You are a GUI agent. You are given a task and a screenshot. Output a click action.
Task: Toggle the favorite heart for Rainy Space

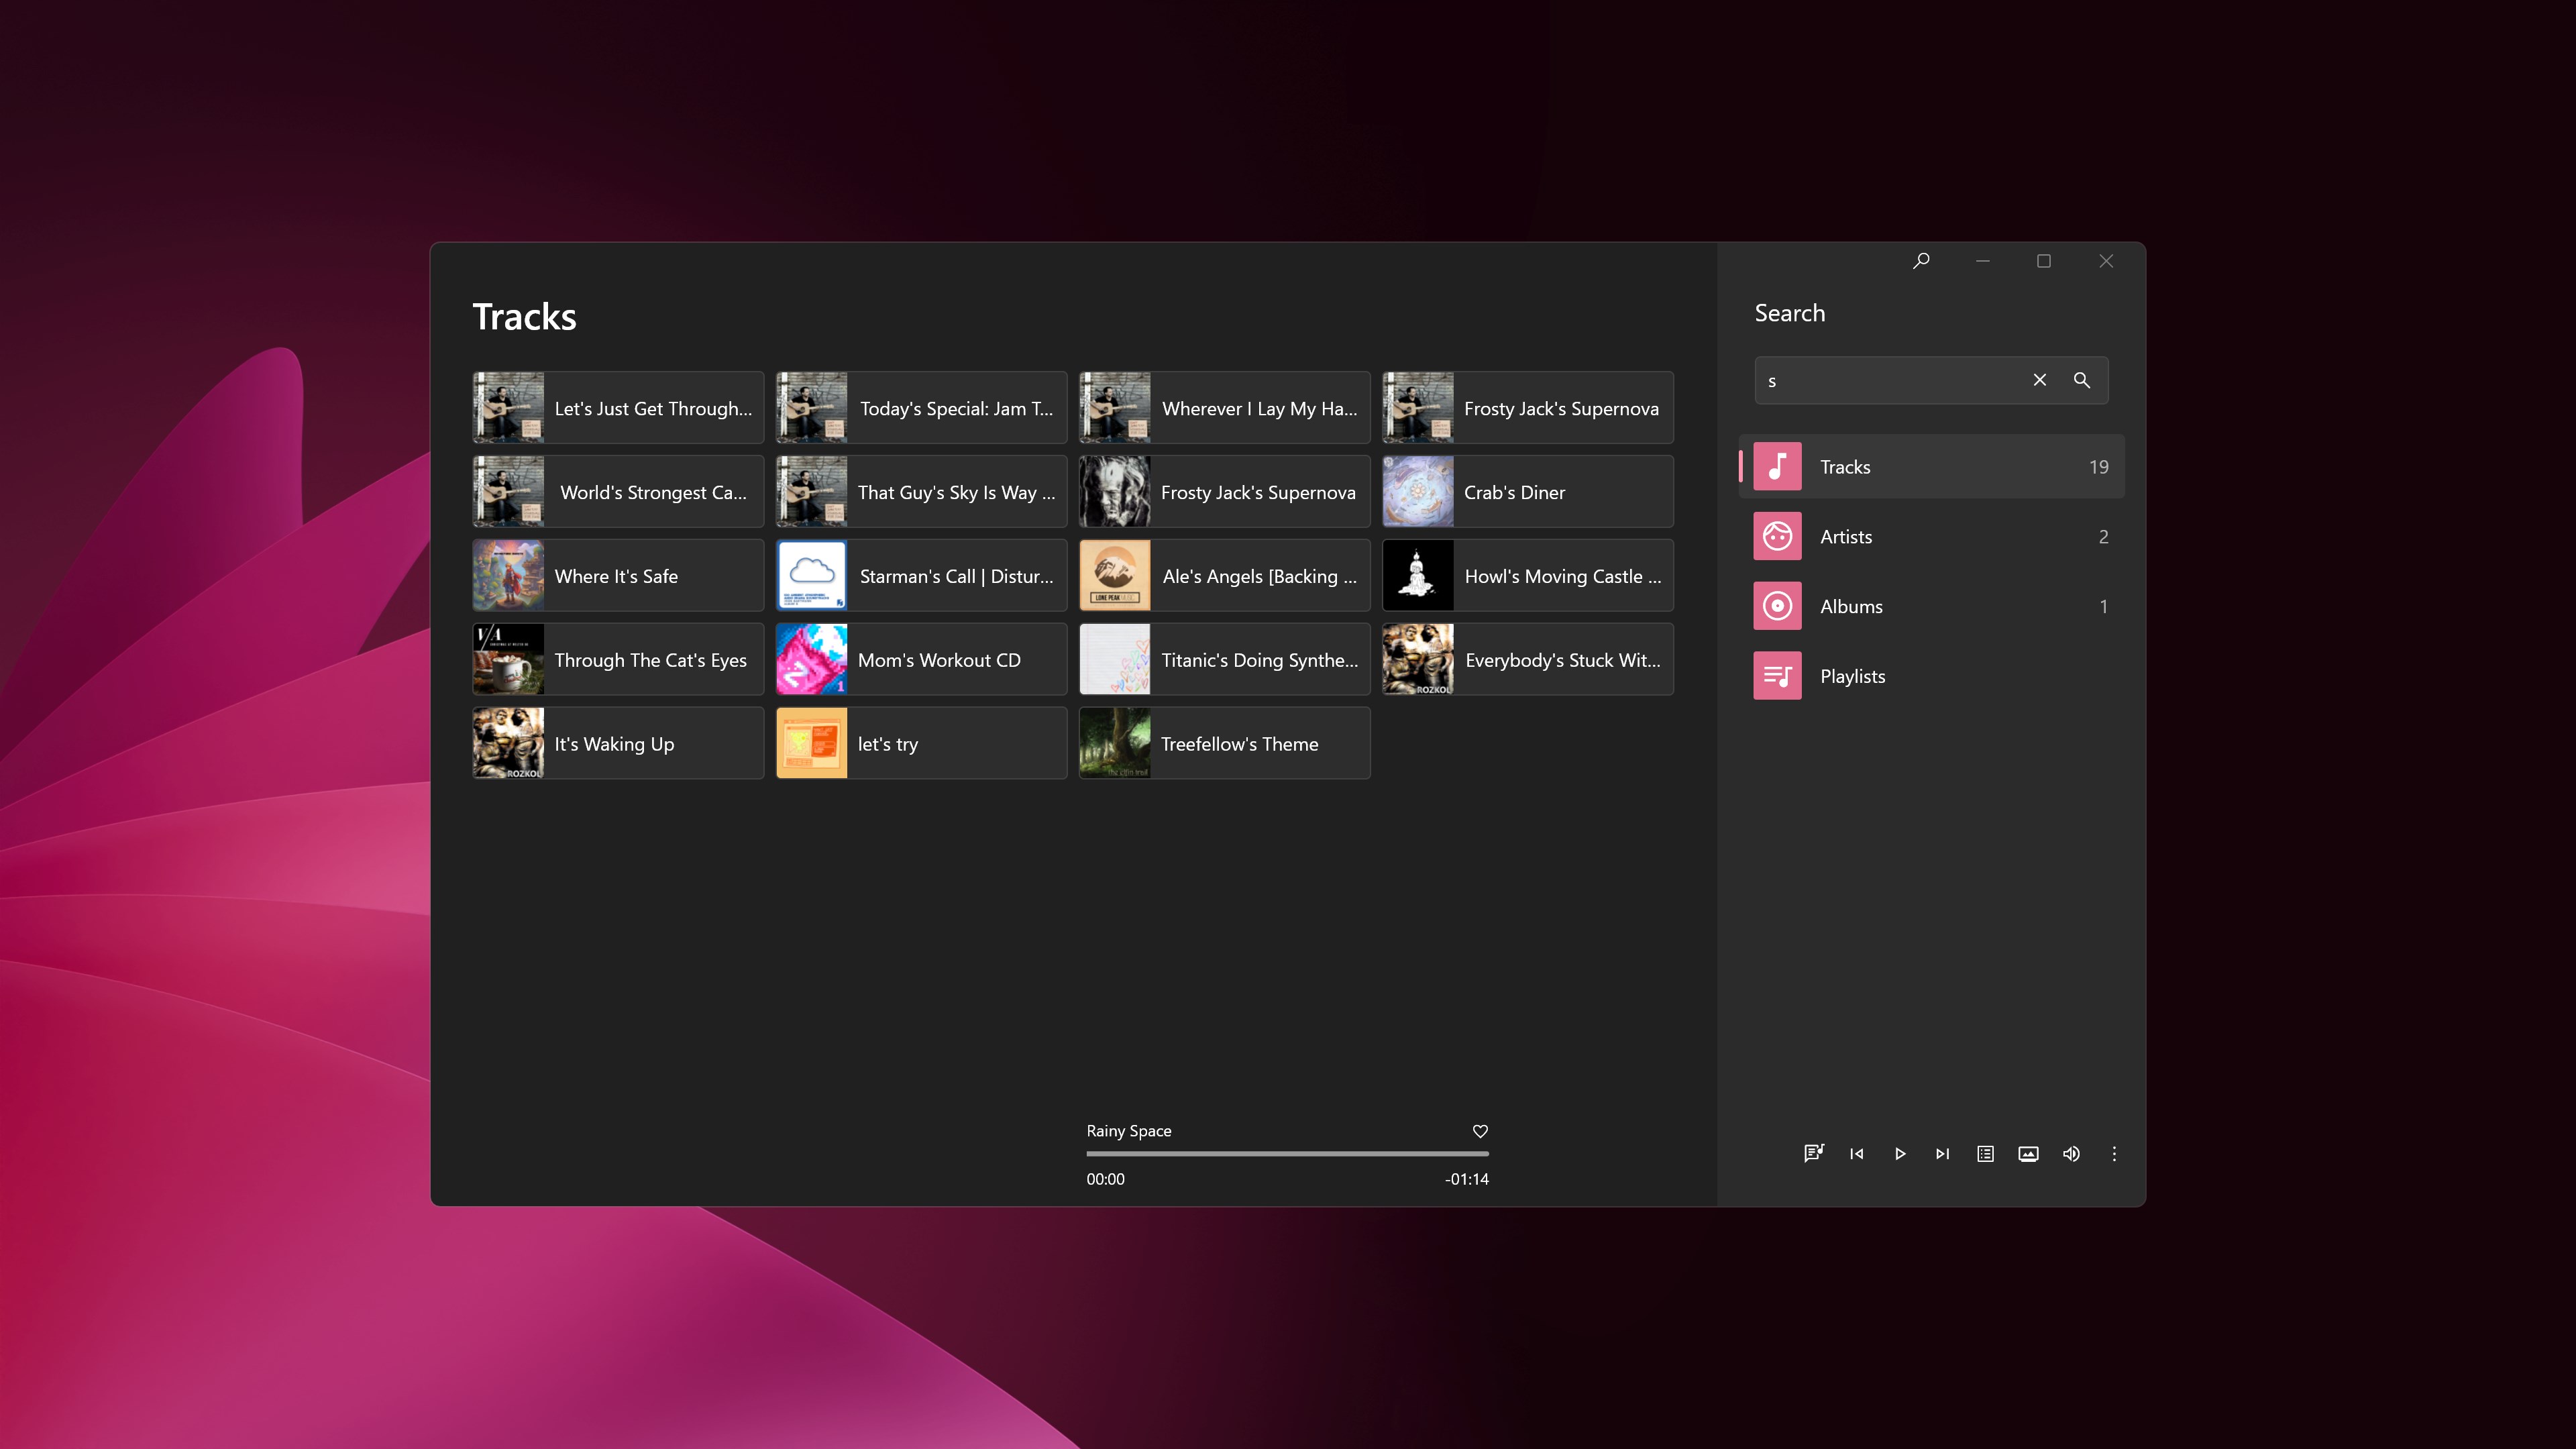pos(1480,1131)
